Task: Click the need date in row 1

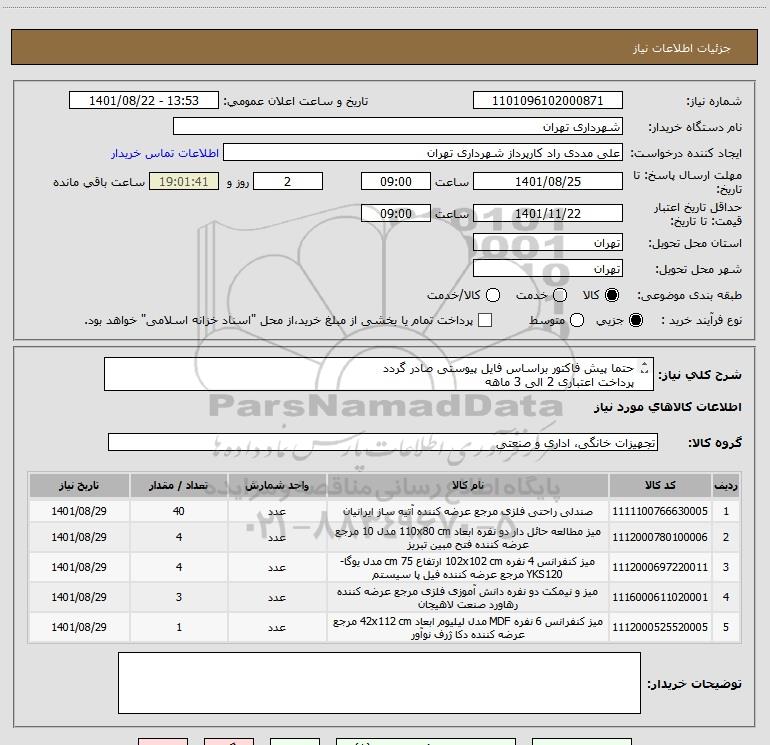Action: click(79, 511)
